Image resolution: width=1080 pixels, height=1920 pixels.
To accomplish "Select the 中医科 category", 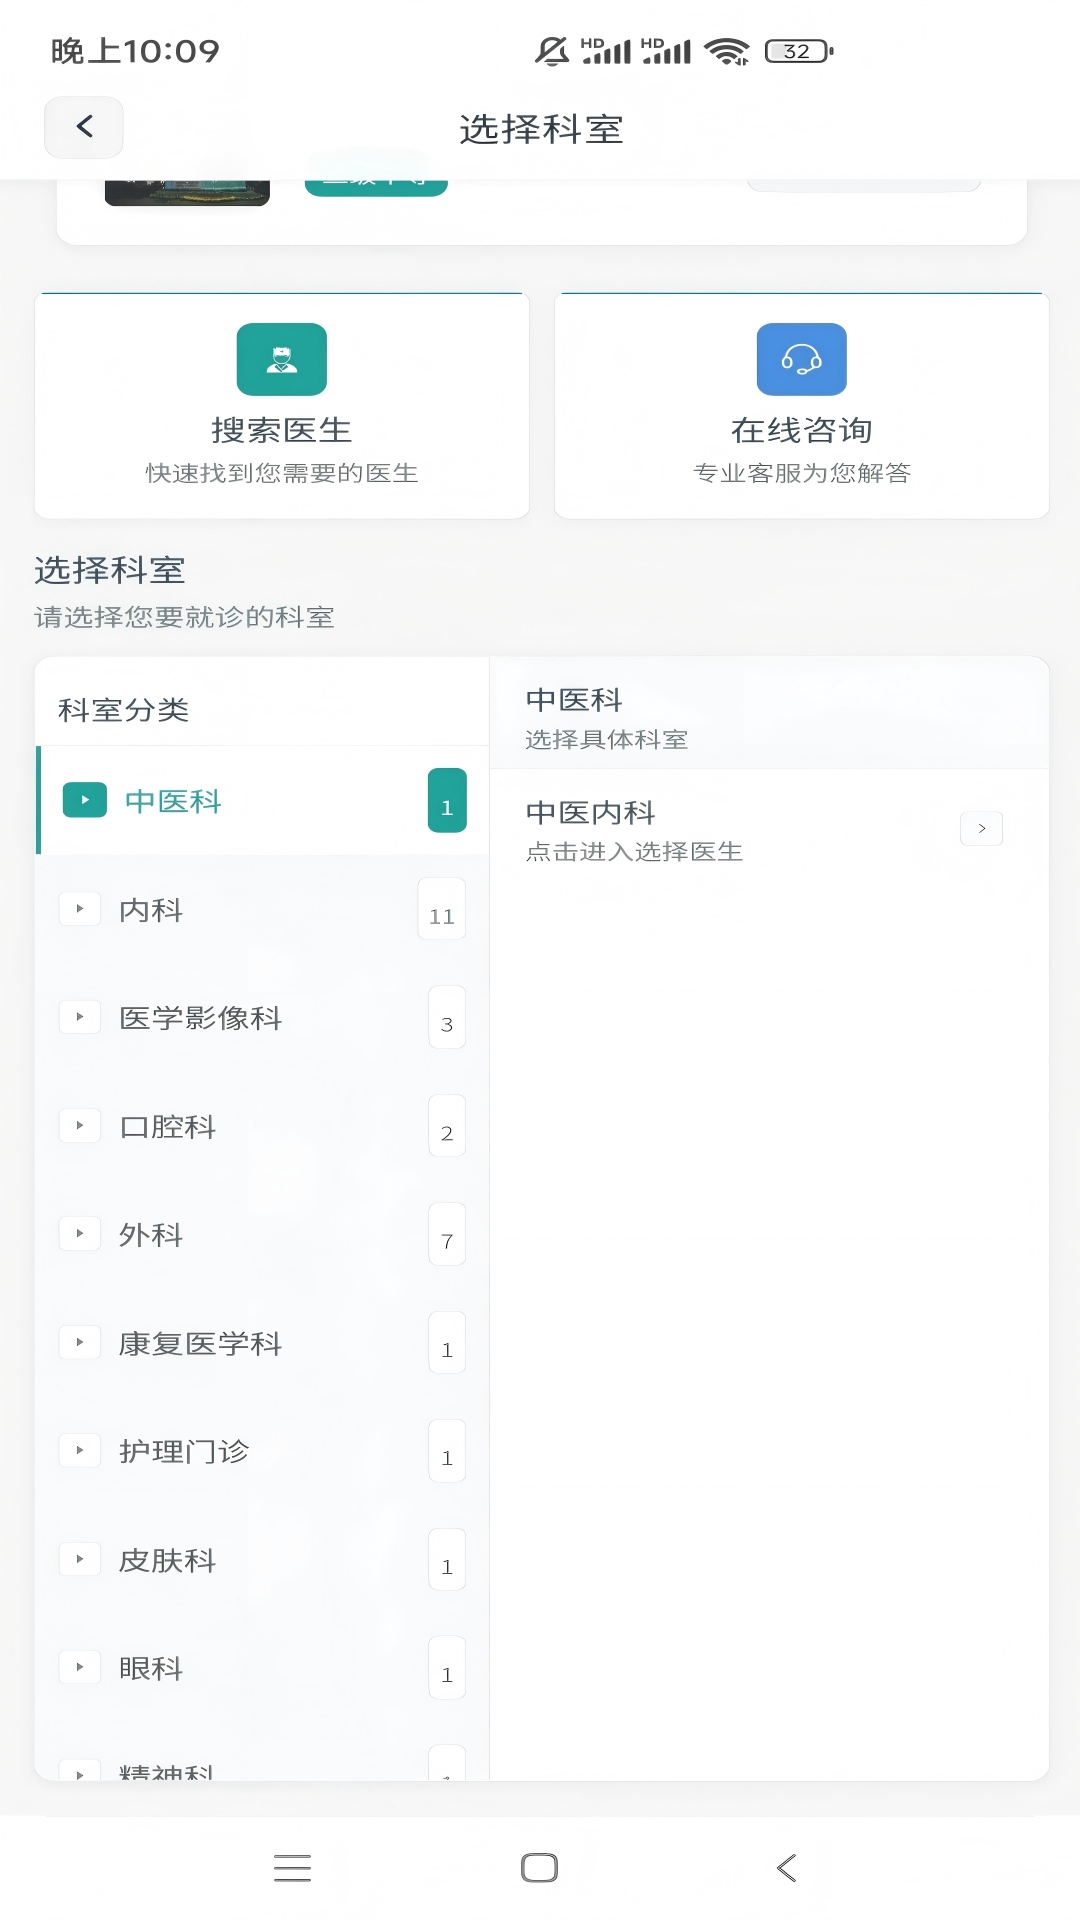I will 262,801.
